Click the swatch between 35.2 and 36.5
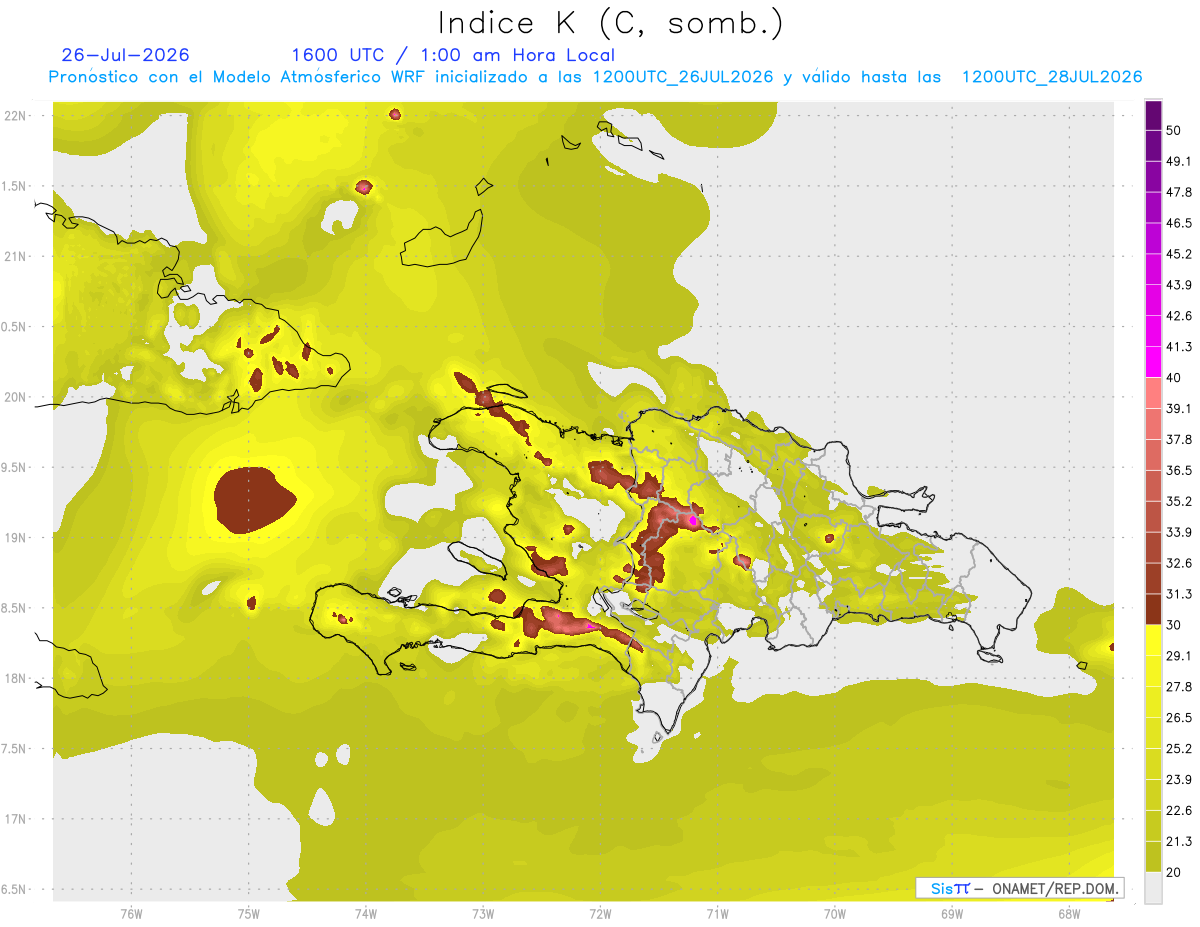1200x927 pixels. pos(1153,486)
